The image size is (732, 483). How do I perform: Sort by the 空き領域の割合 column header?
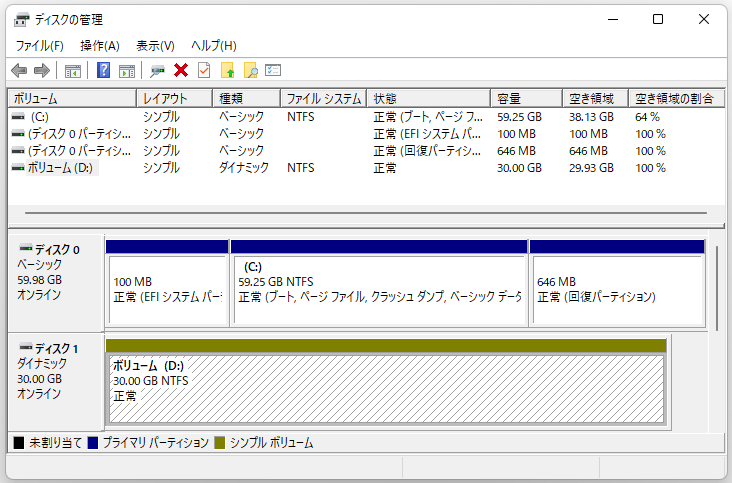[x=676, y=98]
